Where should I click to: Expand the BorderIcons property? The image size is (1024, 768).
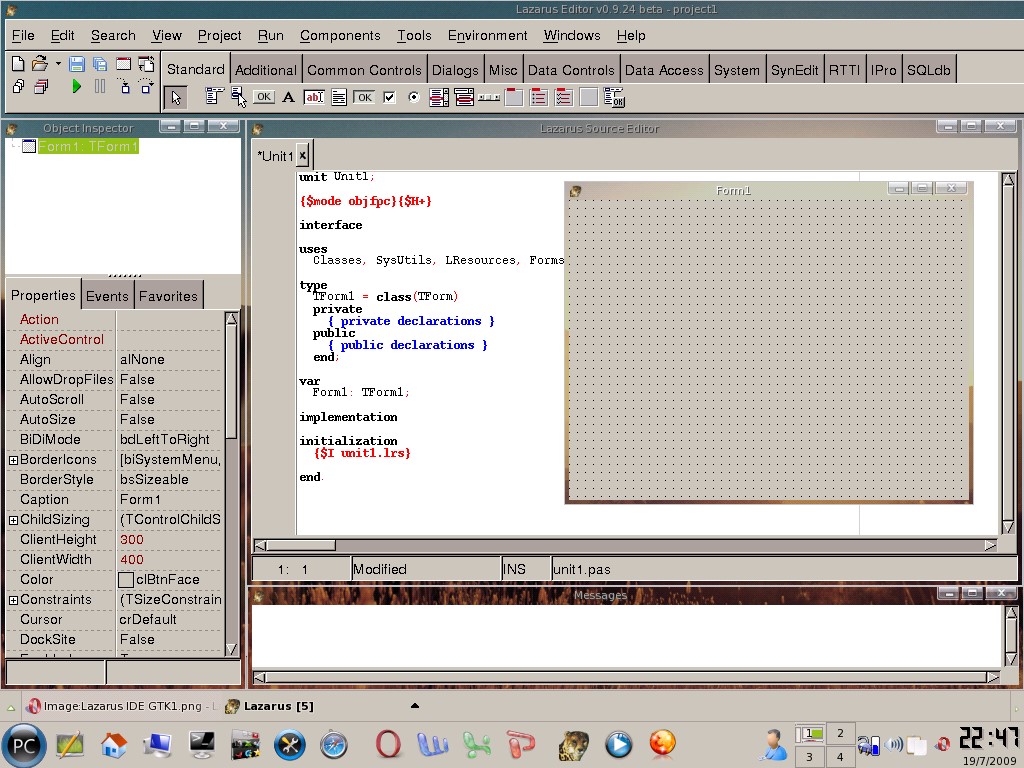point(13,460)
